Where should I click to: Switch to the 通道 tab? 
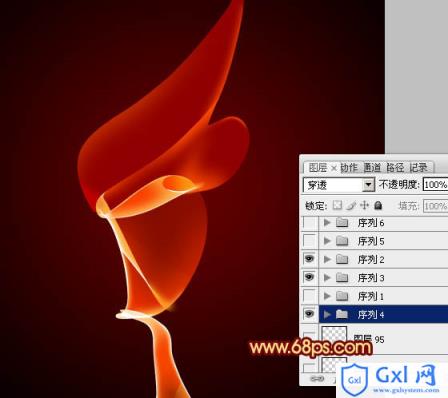(x=372, y=168)
